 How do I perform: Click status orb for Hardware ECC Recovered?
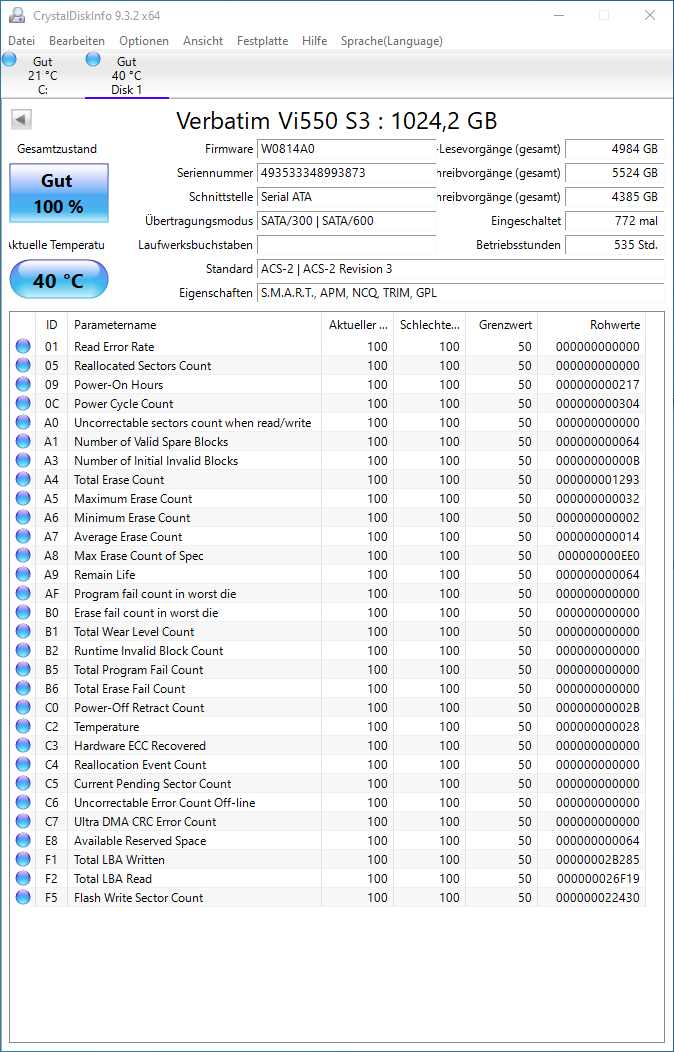[x=23, y=745]
